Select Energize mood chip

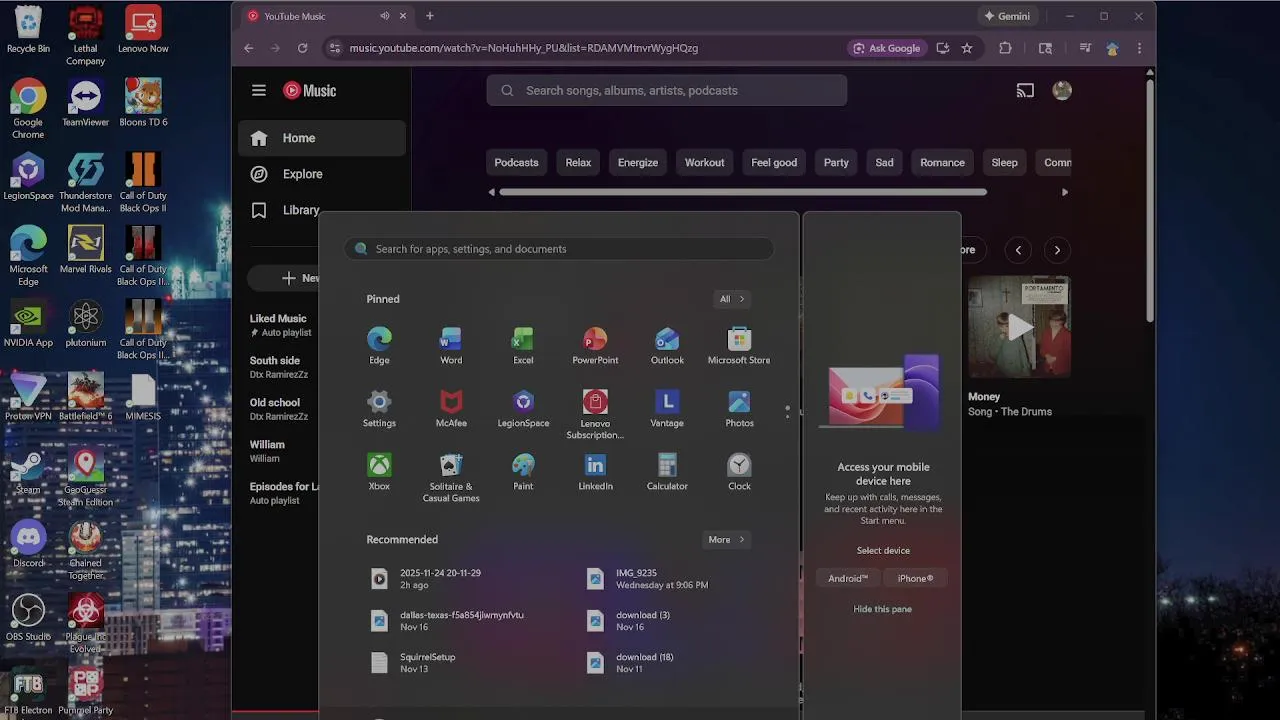coord(638,163)
